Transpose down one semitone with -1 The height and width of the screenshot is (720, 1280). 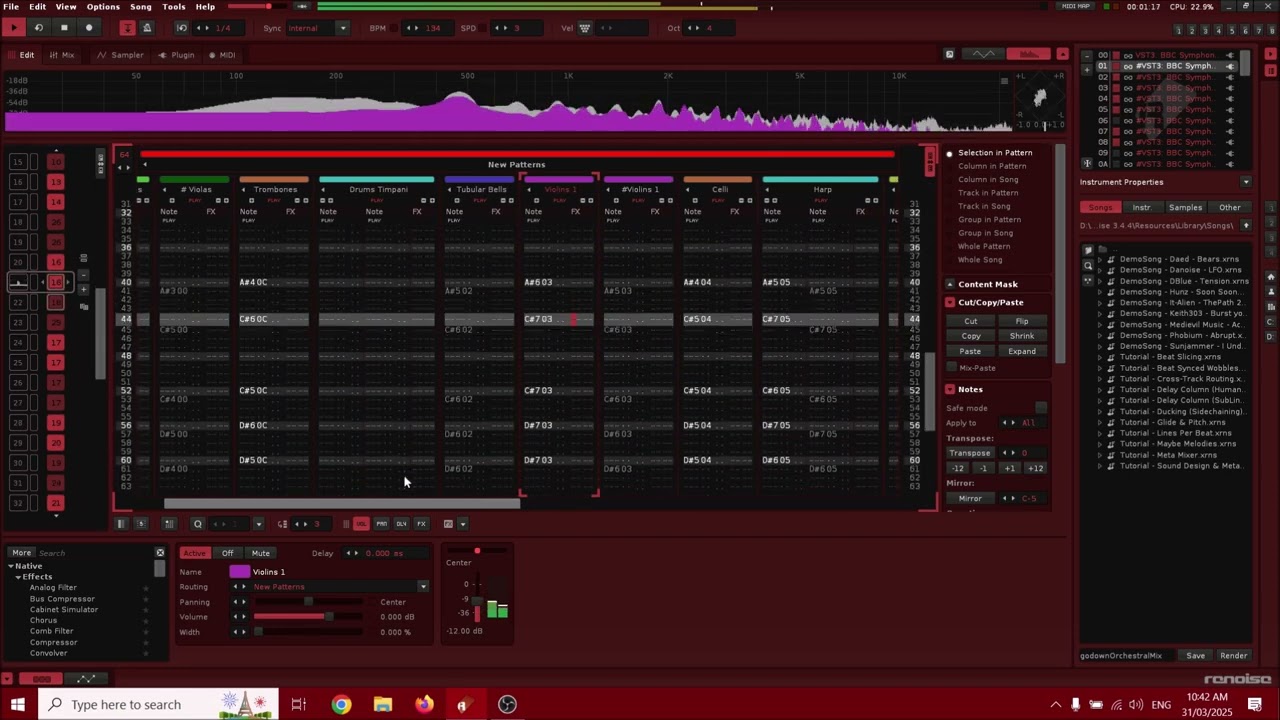[x=983, y=468]
